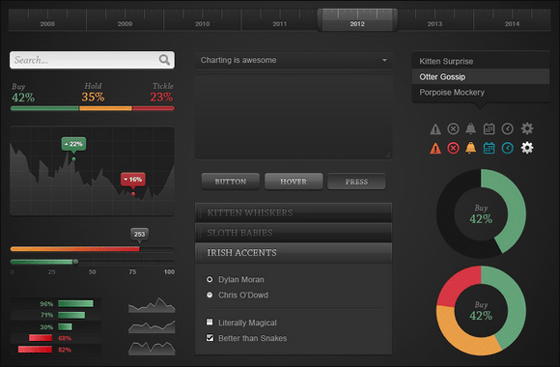Click the red circled X icon
Screen dimensions: 560x367
453,148
